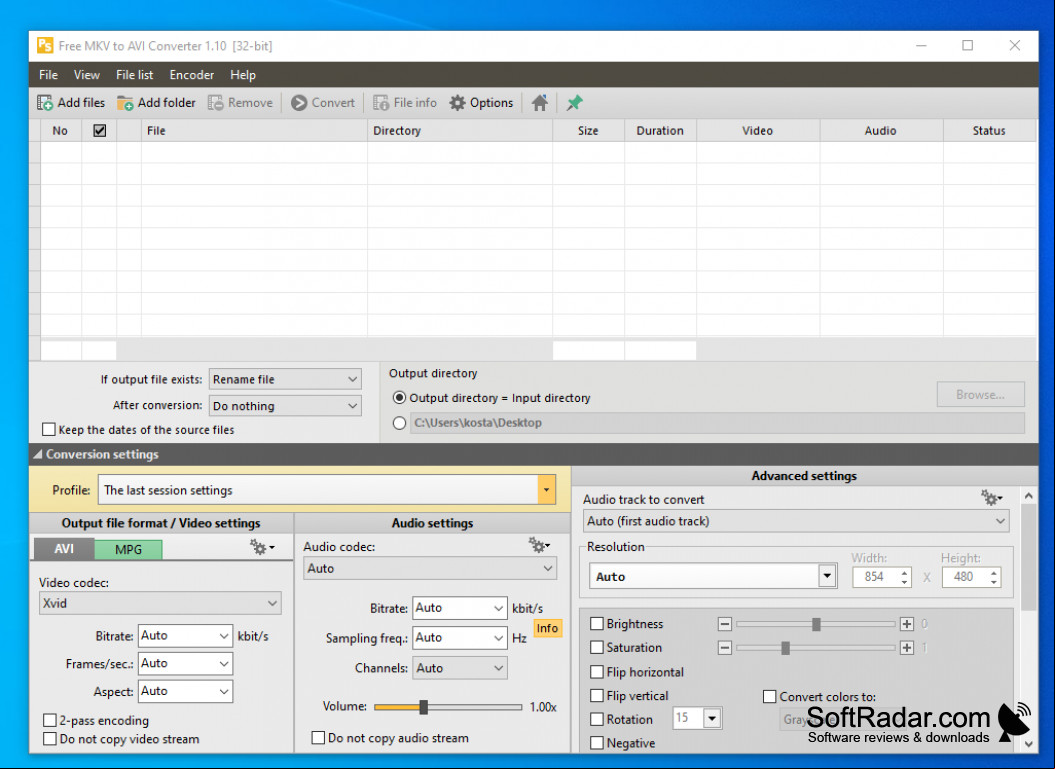Click the Remove toolbar icon
The height and width of the screenshot is (769, 1055).
(215, 103)
